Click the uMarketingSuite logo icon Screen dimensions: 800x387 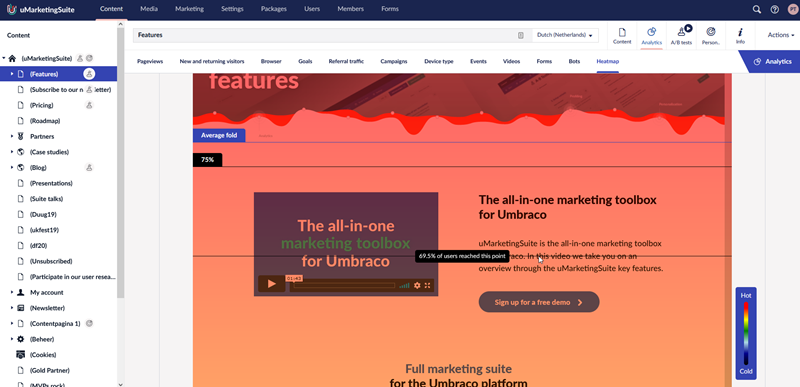[11, 9]
